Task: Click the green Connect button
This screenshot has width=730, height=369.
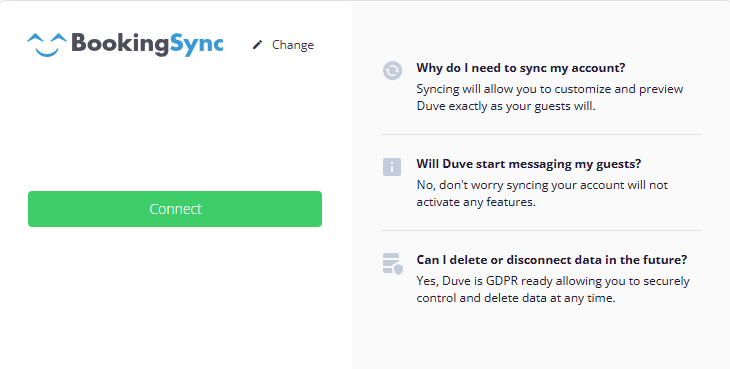Action: [x=175, y=209]
